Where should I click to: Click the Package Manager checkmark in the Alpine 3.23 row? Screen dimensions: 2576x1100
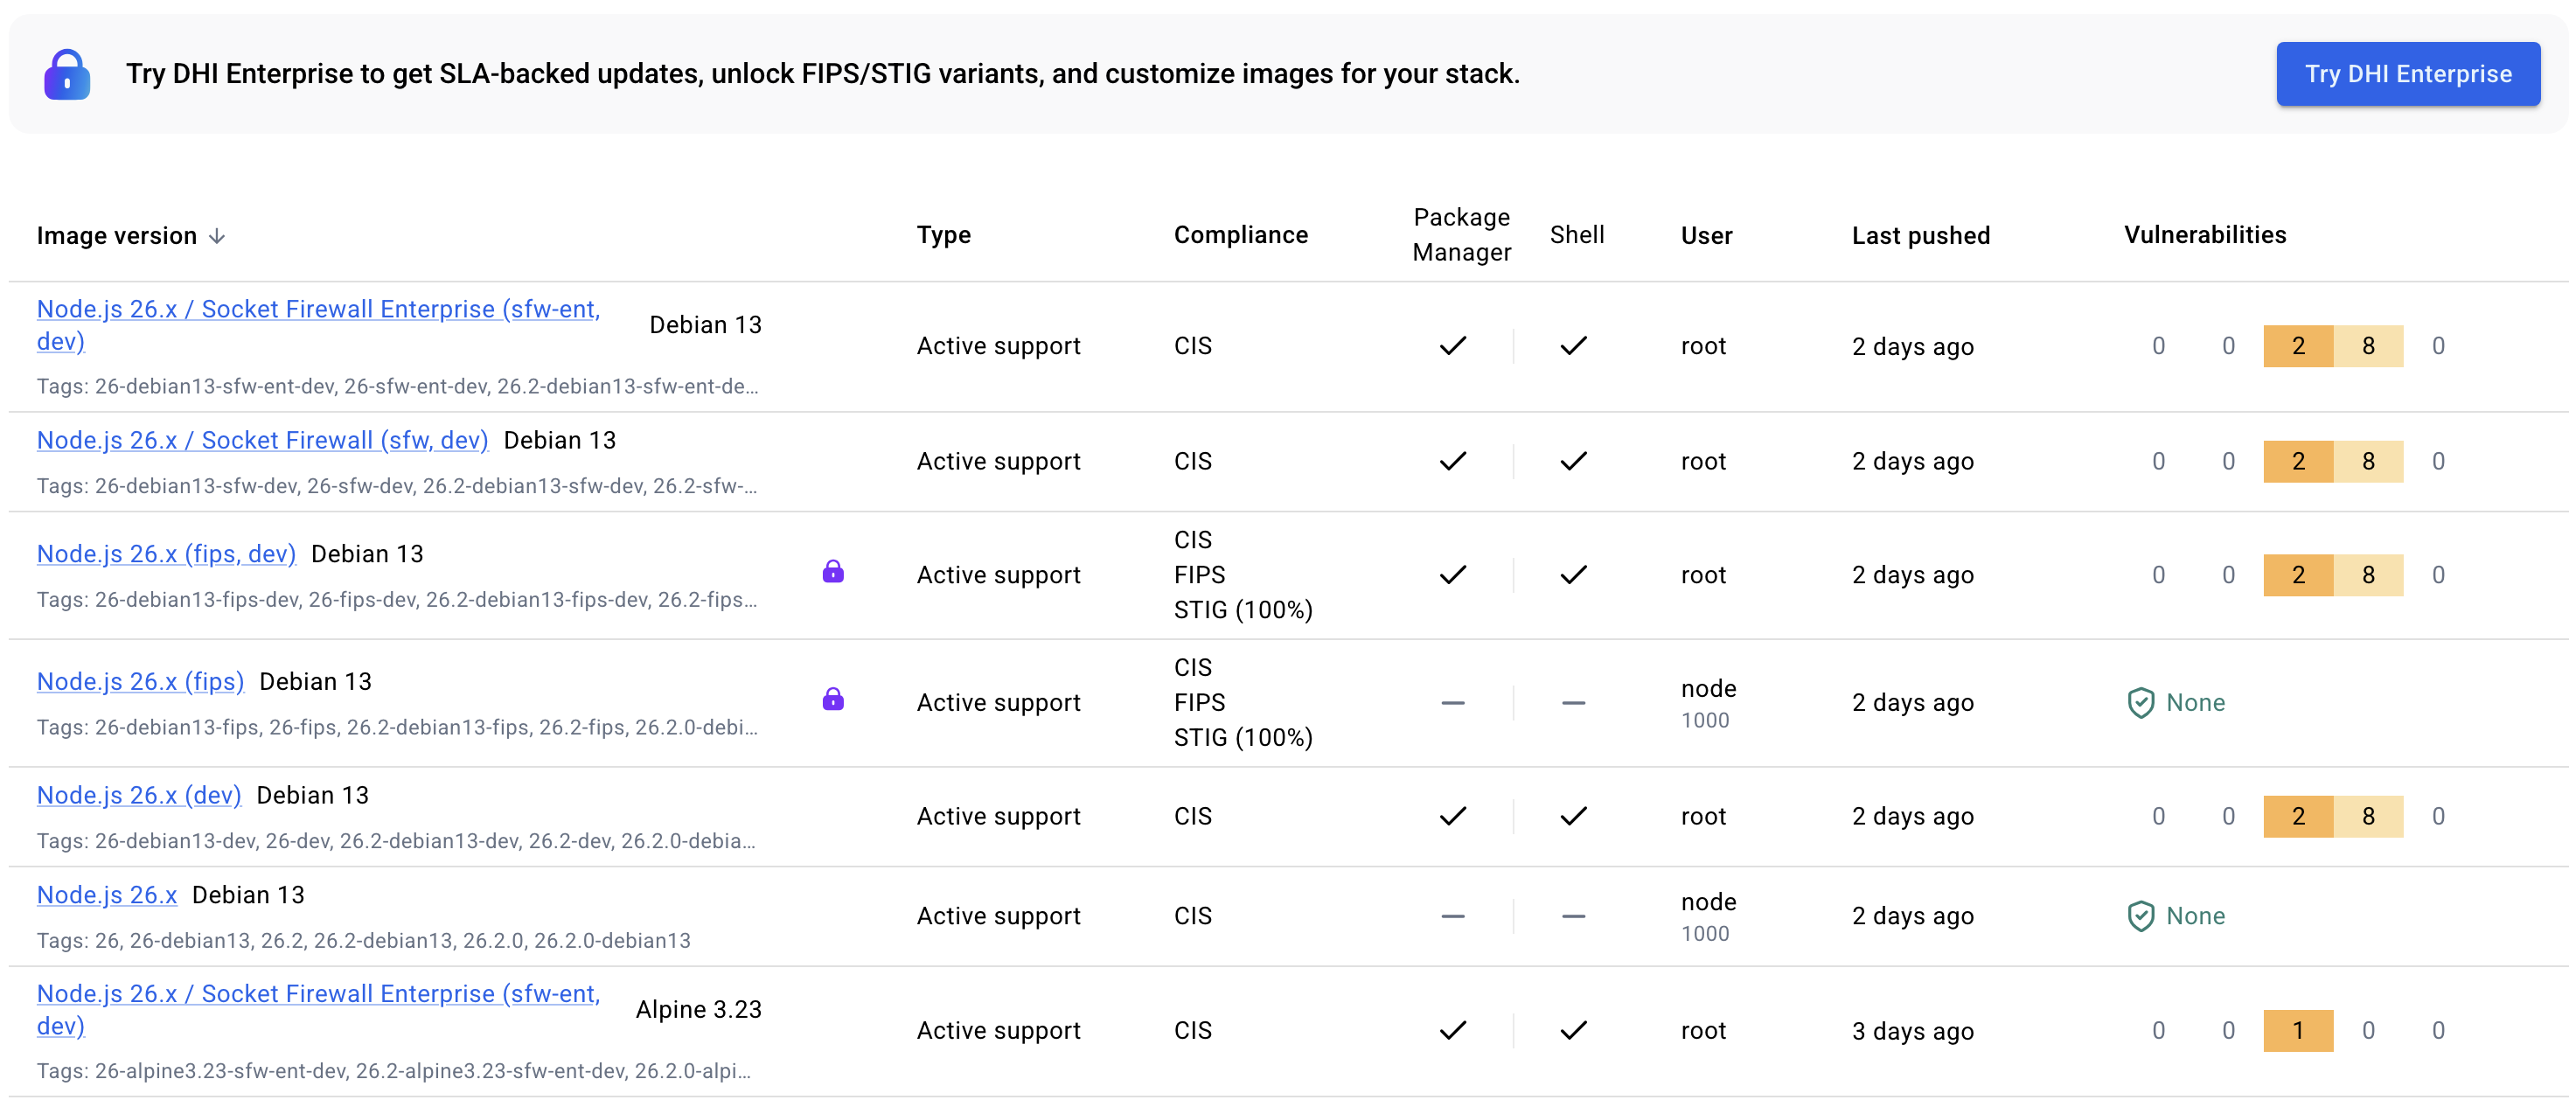[1453, 1030]
